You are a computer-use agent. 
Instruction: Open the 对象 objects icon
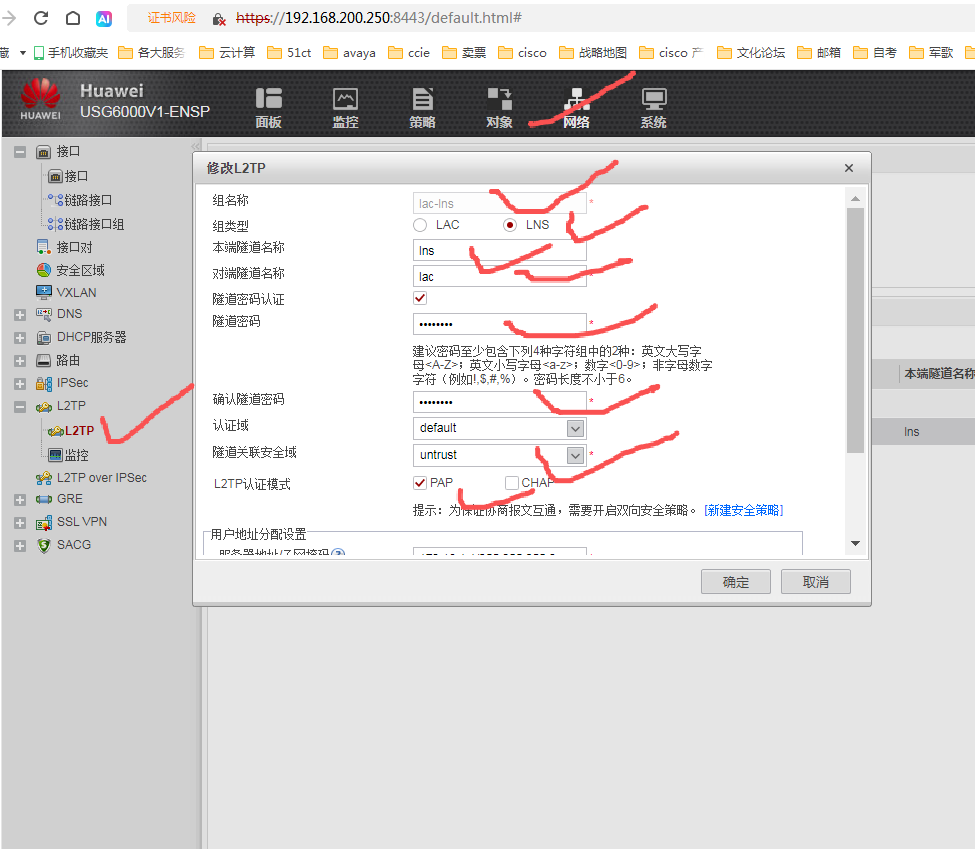[x=498, y=103]
